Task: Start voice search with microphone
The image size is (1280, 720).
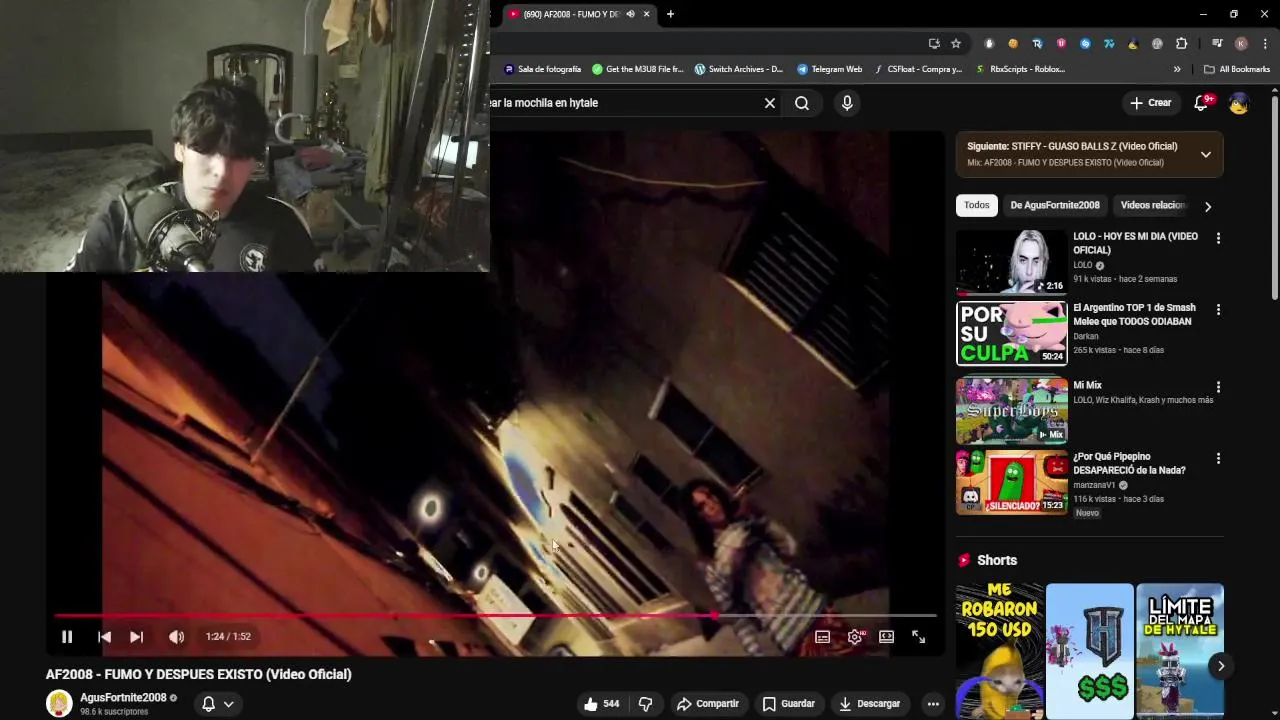Action: click(x=847, y=102)
